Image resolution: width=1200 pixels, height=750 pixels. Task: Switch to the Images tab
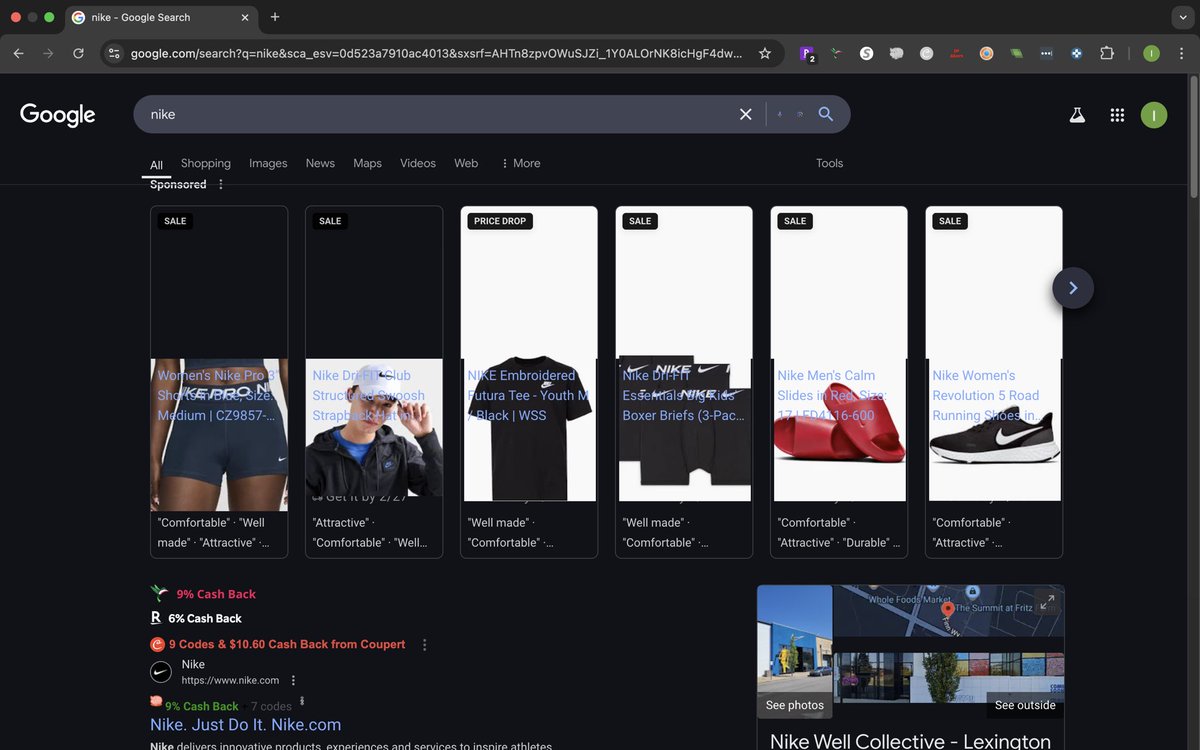pos(268,163)
